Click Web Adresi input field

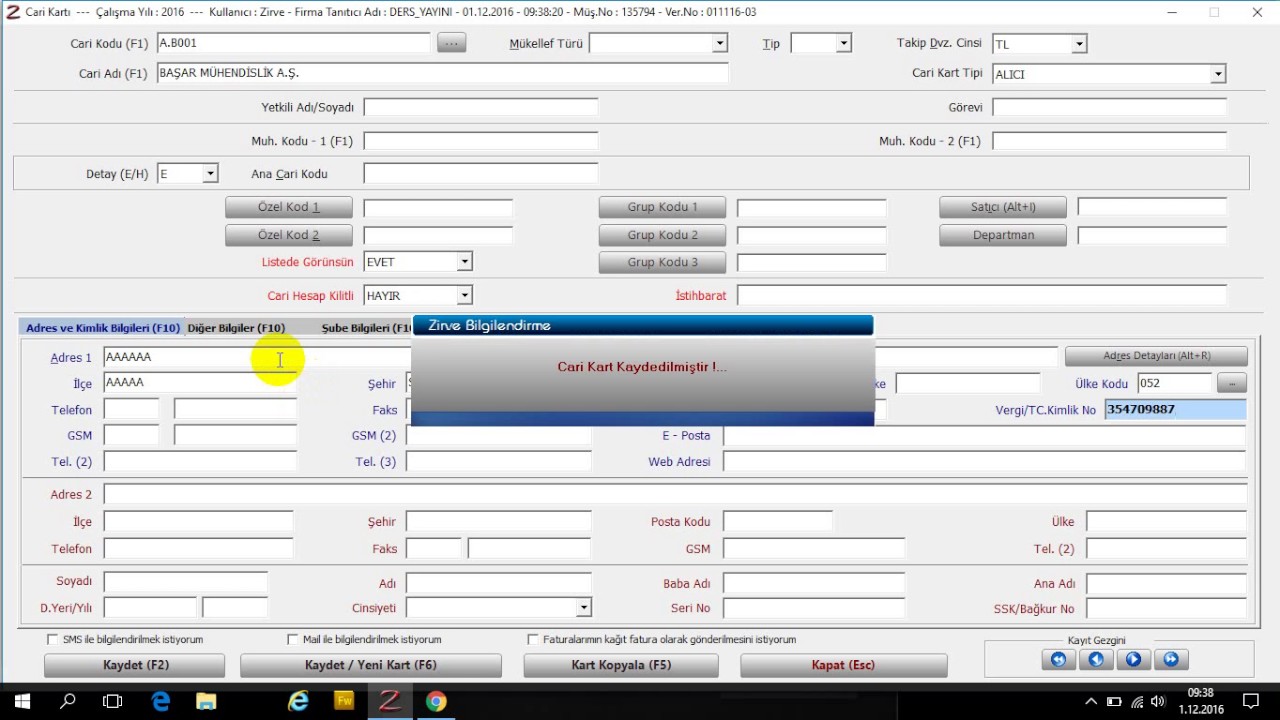pyautogui.click(x=984, y=462)
